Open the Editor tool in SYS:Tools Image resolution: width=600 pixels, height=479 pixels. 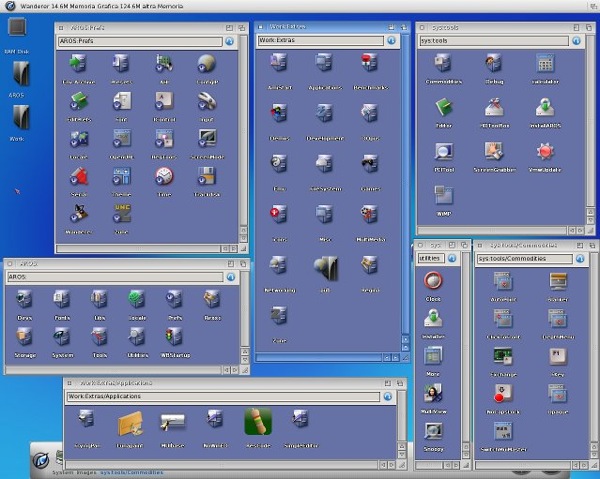443,108
